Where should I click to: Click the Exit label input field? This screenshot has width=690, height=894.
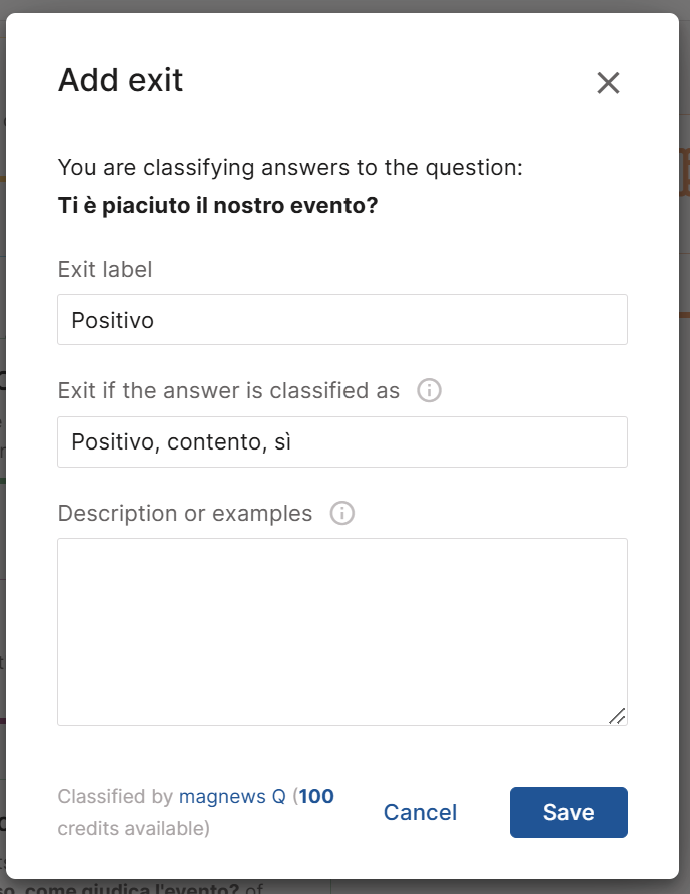(342, 319)
